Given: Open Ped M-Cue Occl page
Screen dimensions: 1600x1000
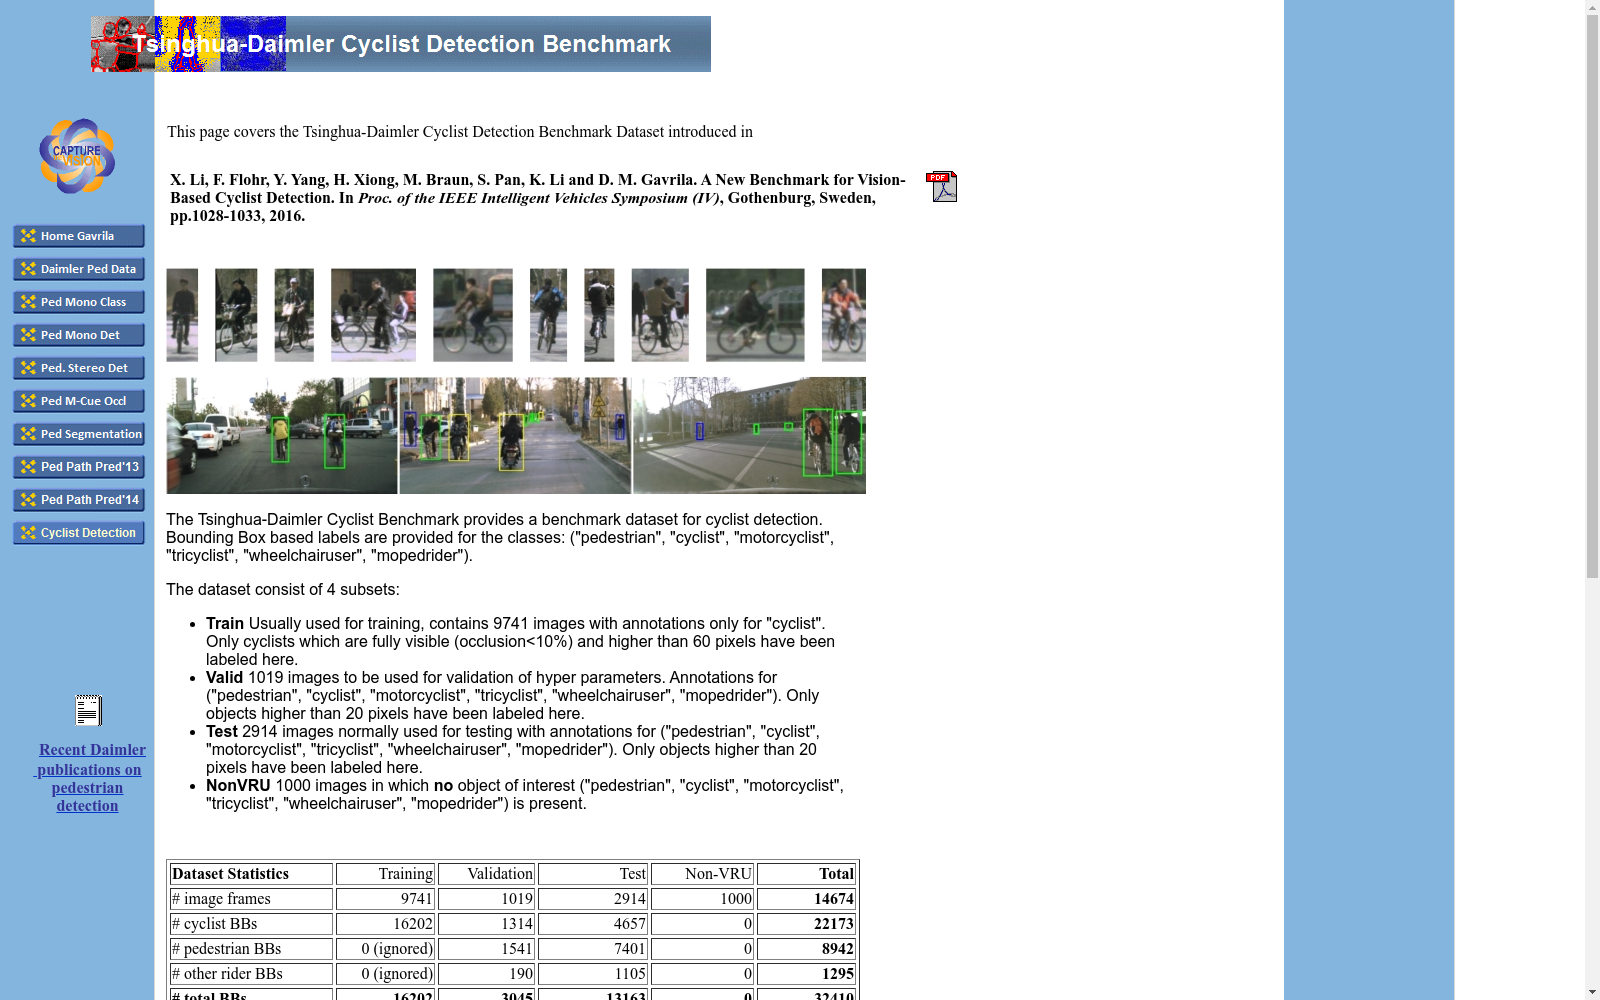Looking at the screenshot, I should (x=79, y=401).
